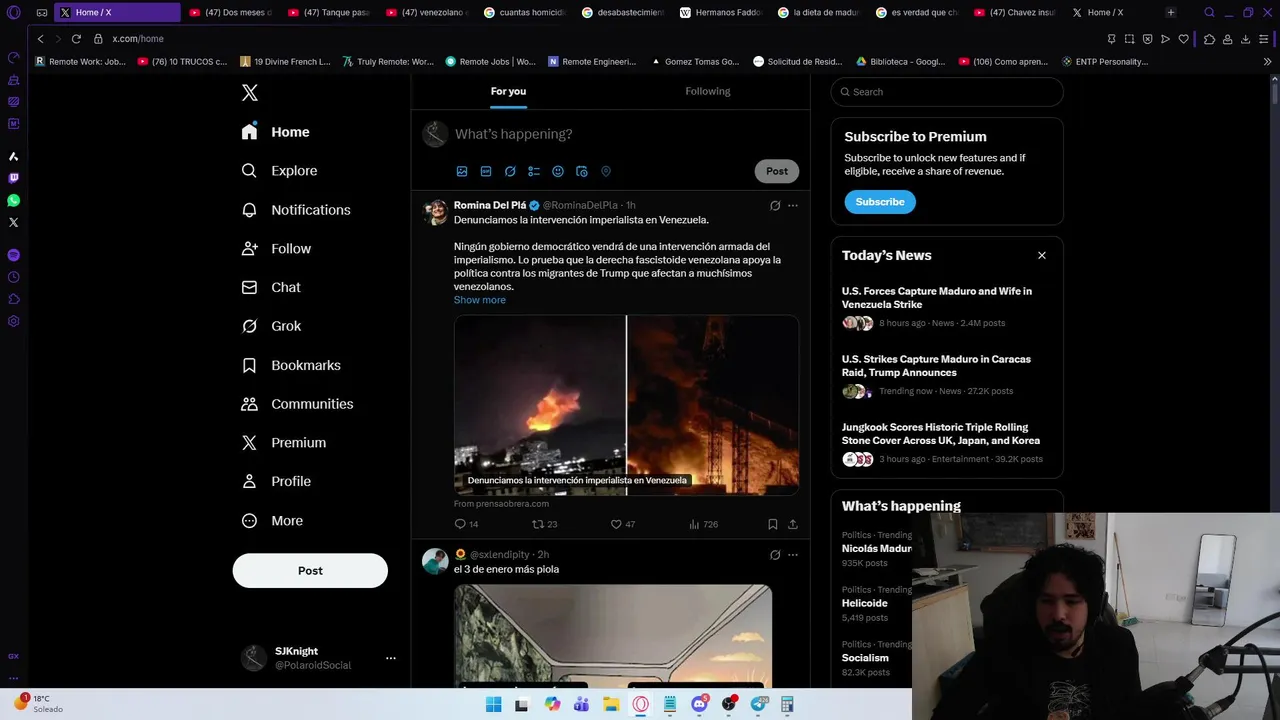Click the Search field on X
The width and height of the screenshot is (1280, 720).
pyautogui.click(x=947, y=92)
